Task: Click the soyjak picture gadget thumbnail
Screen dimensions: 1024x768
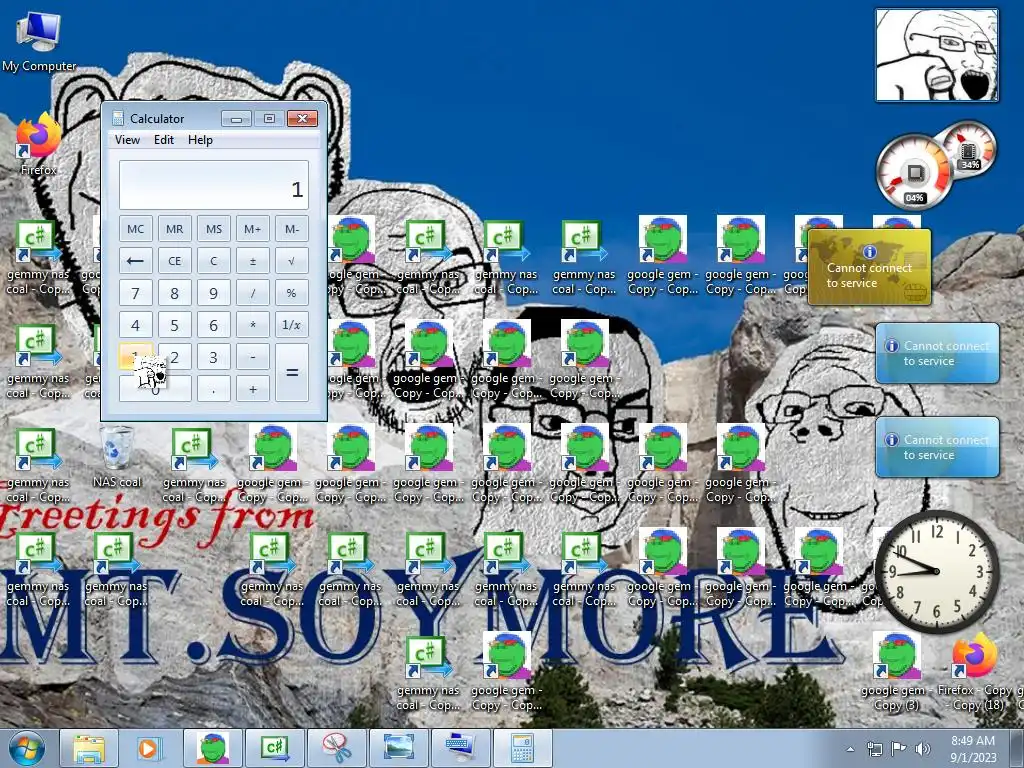Action: 936,55
